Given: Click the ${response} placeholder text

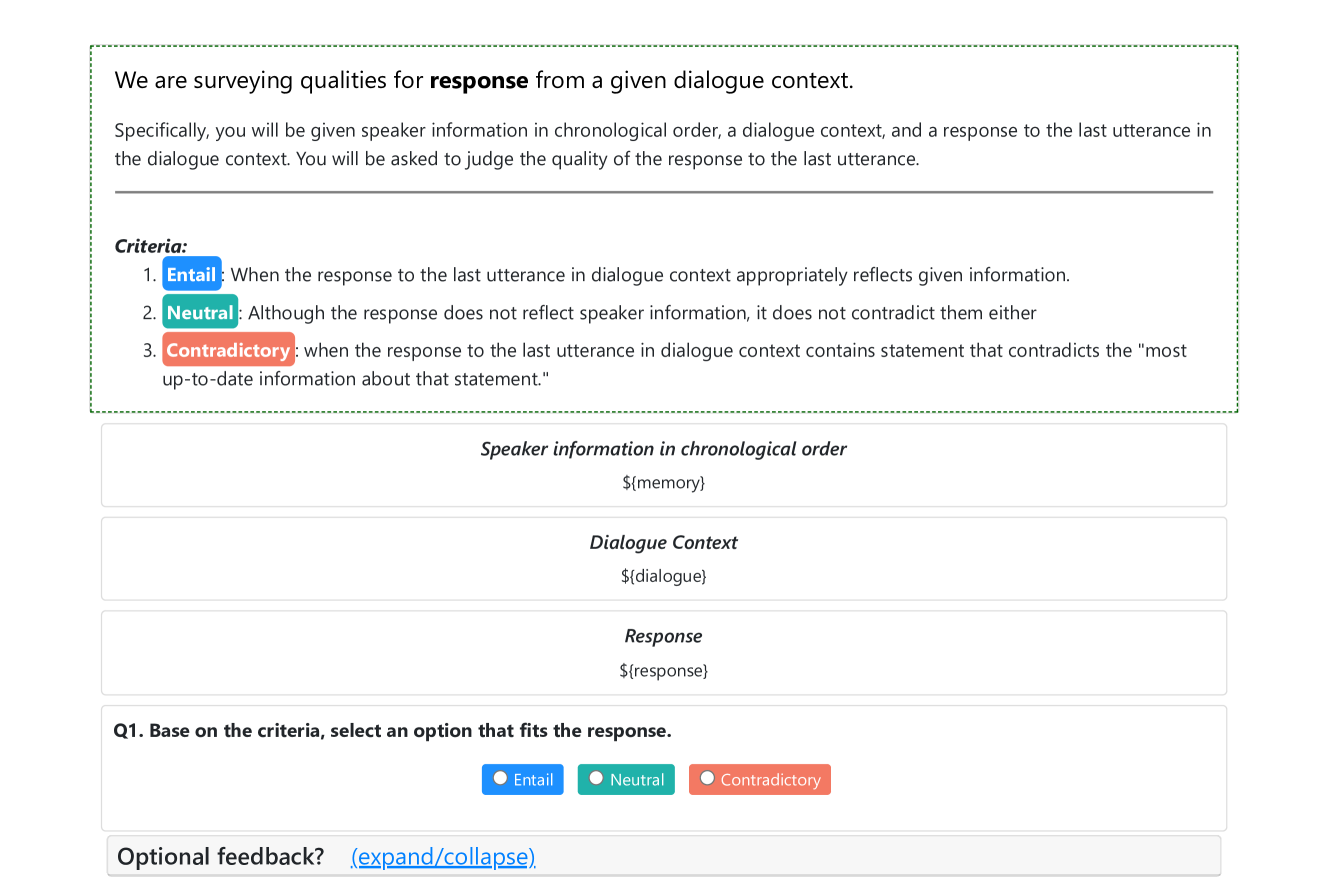Looking at the screenshot, I should (663, 671).
